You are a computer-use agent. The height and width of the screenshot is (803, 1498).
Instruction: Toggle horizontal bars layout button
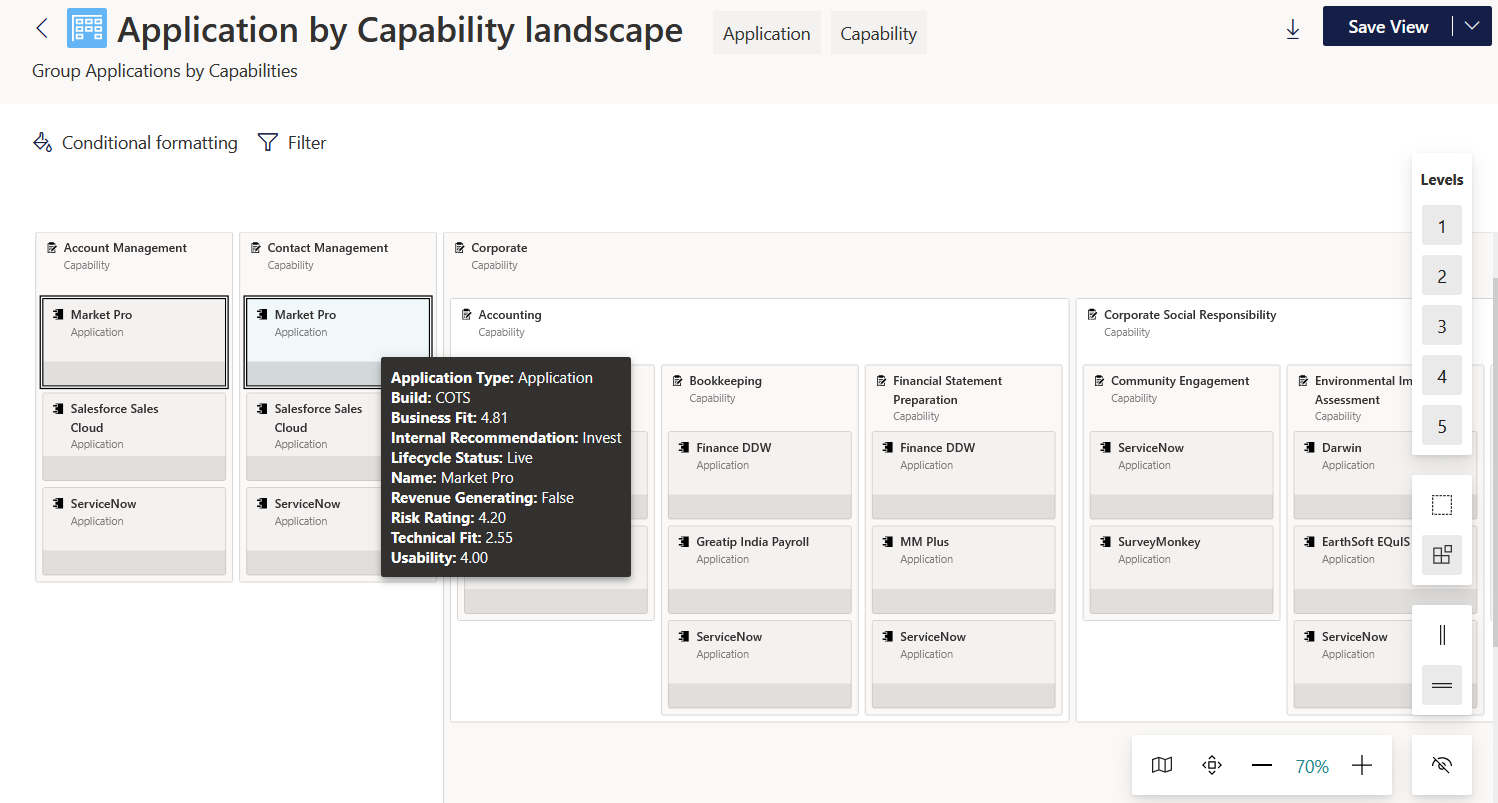(x=1442, y=685)
